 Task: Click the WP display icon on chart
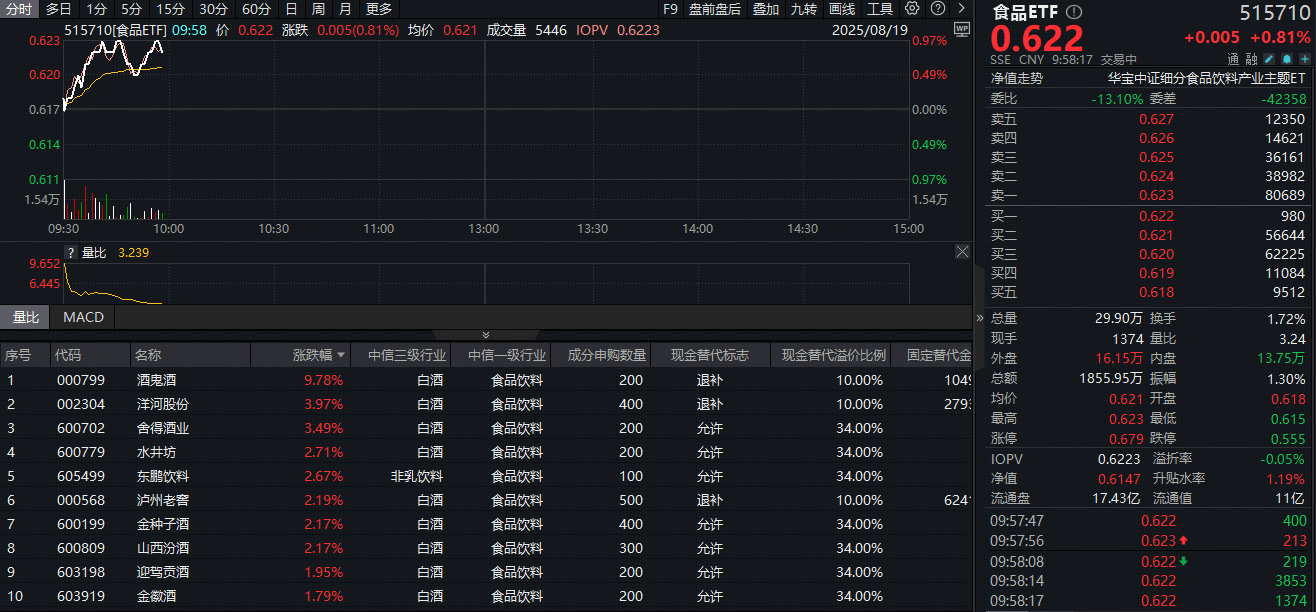point(962,30)
